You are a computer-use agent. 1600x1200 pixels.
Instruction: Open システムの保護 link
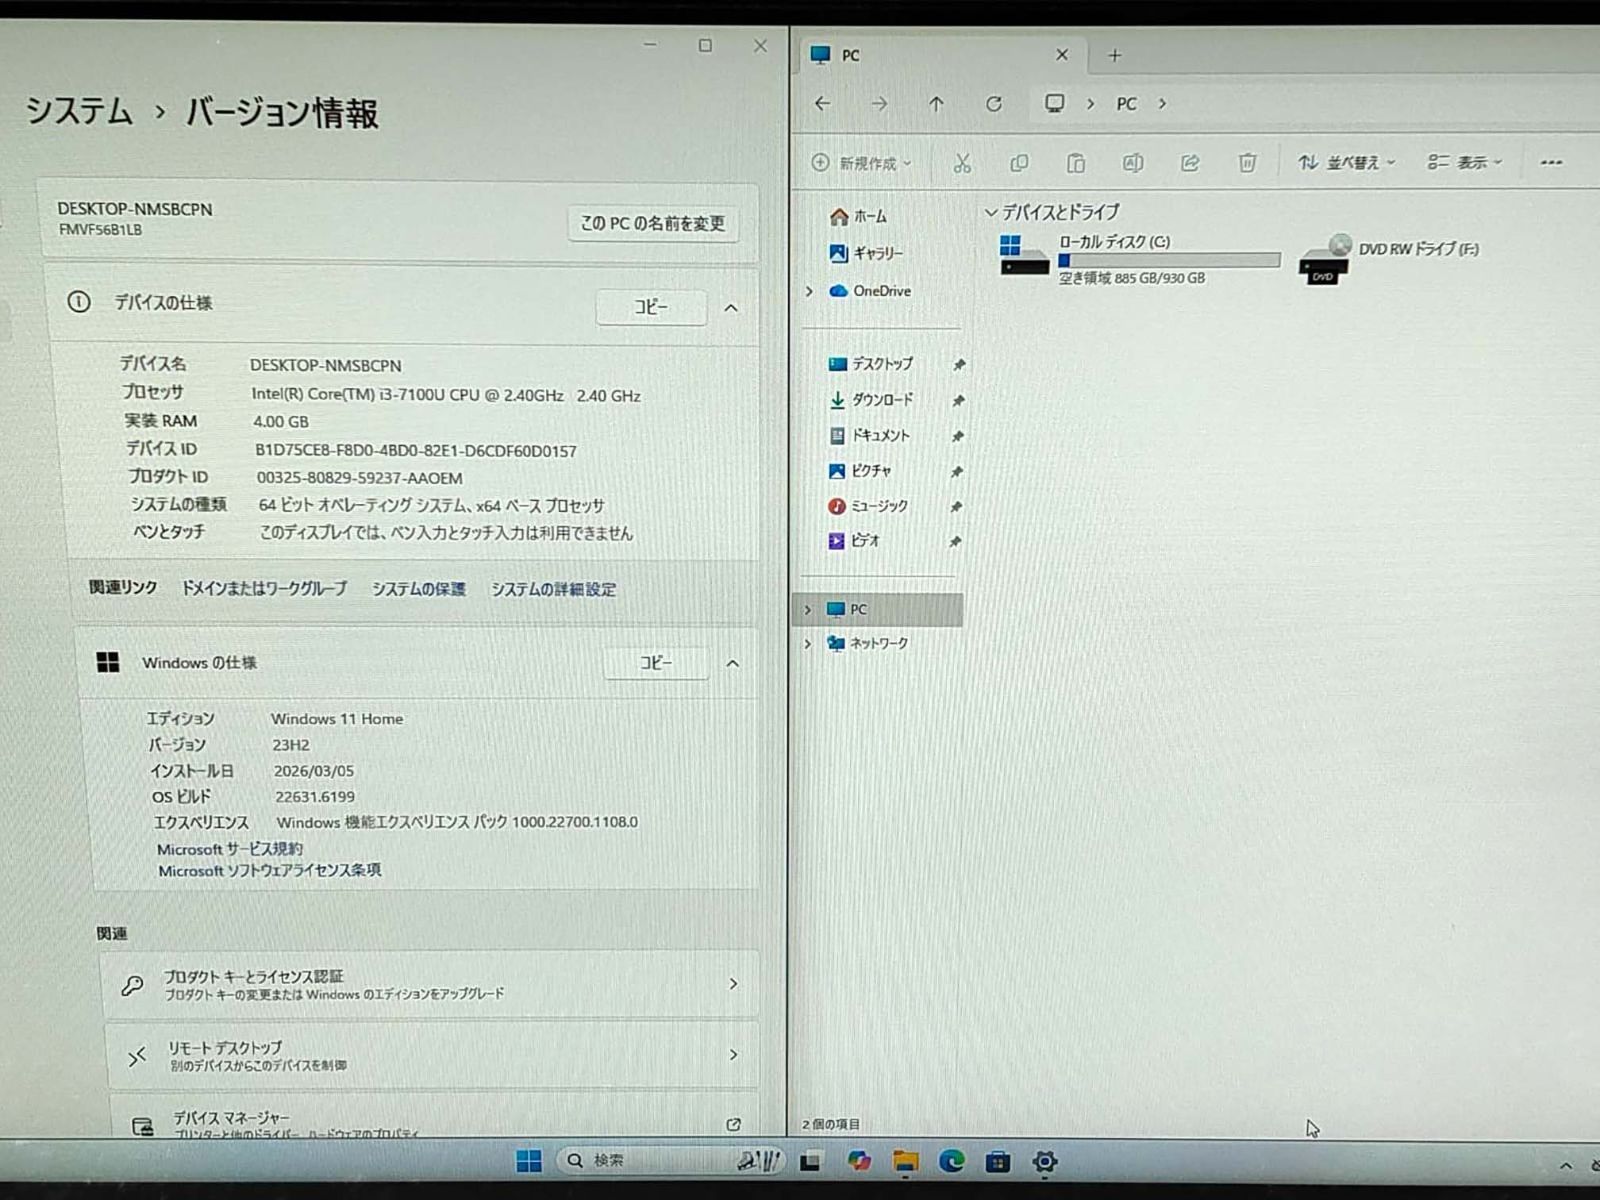click(419, 589)
